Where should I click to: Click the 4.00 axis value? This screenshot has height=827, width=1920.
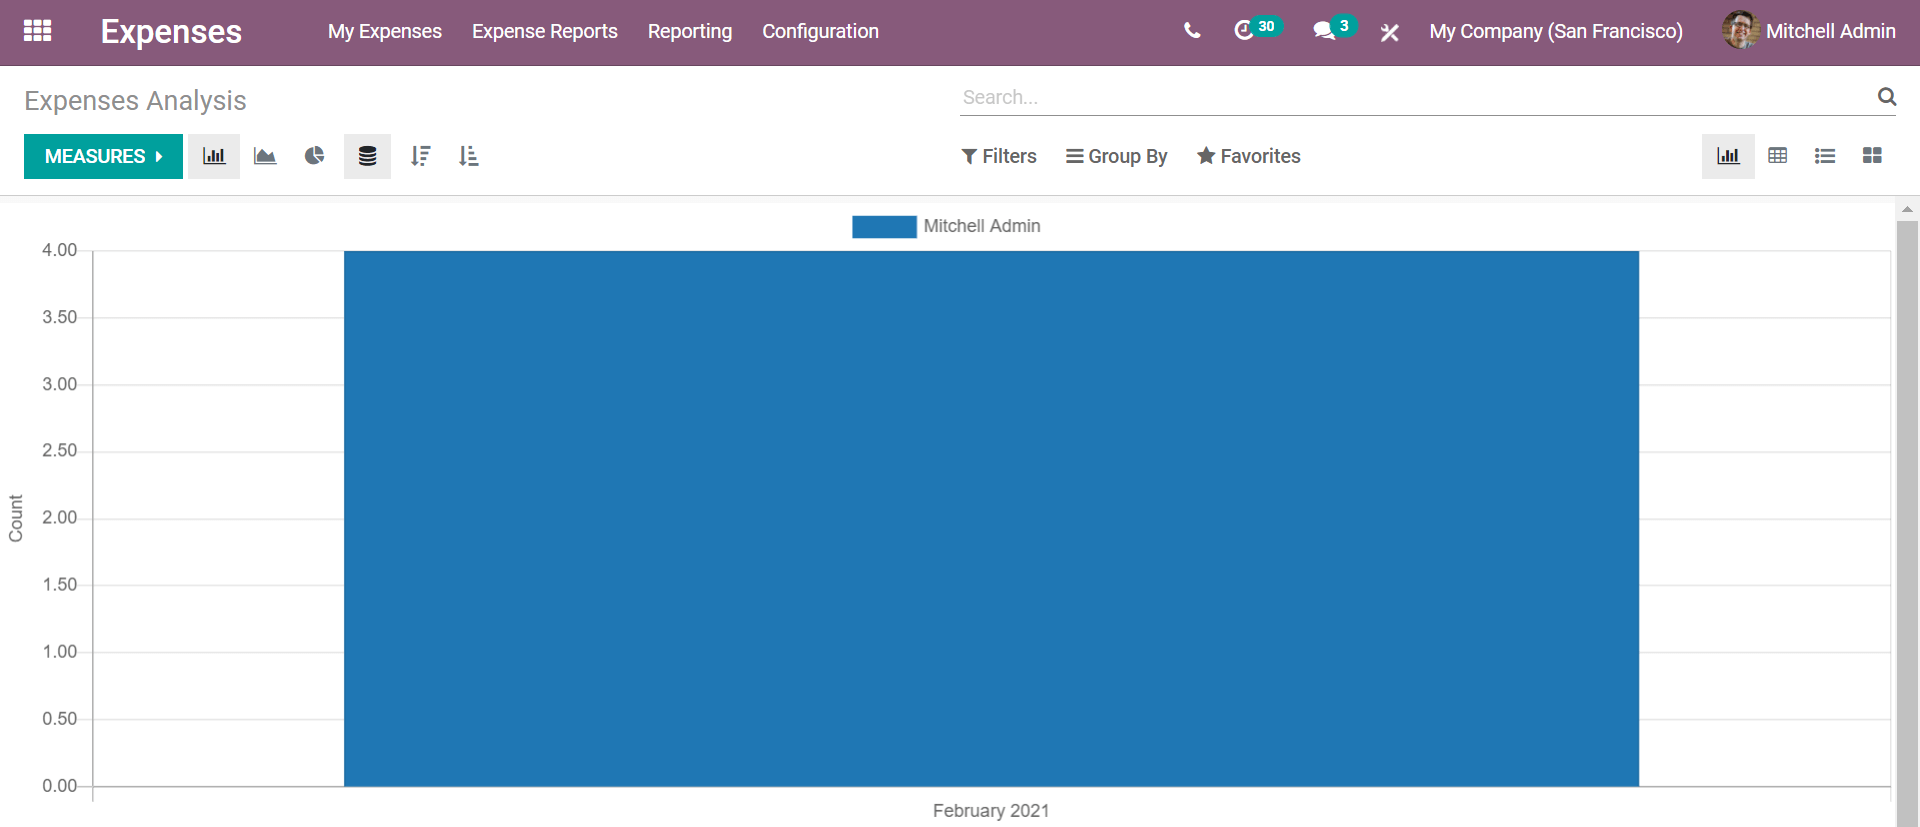59,250
